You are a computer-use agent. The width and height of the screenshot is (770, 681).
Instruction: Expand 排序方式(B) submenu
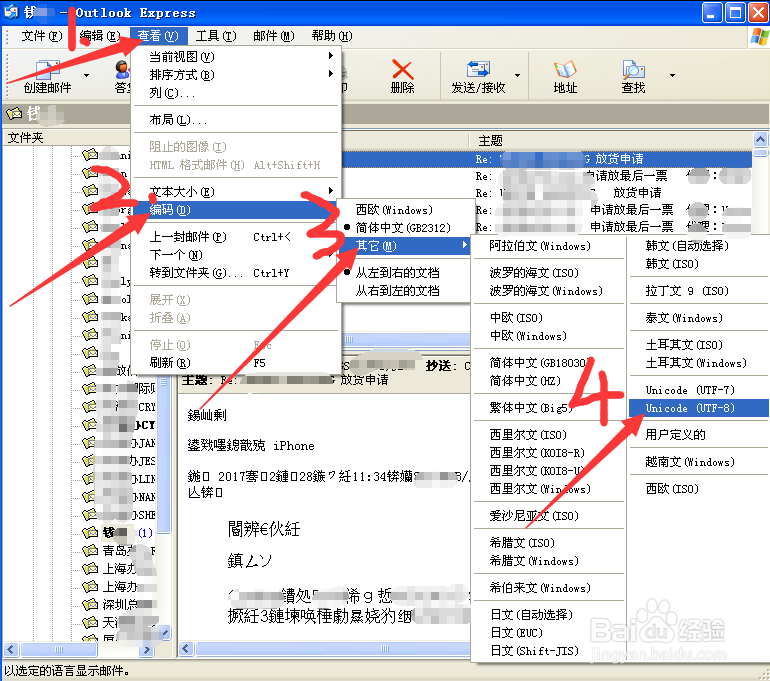coord(236,75)
